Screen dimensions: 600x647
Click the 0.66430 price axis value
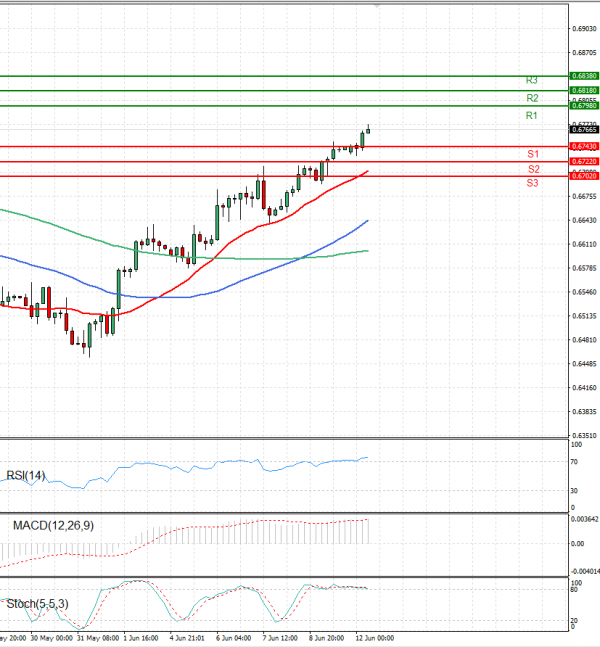(x=584, y=220)
